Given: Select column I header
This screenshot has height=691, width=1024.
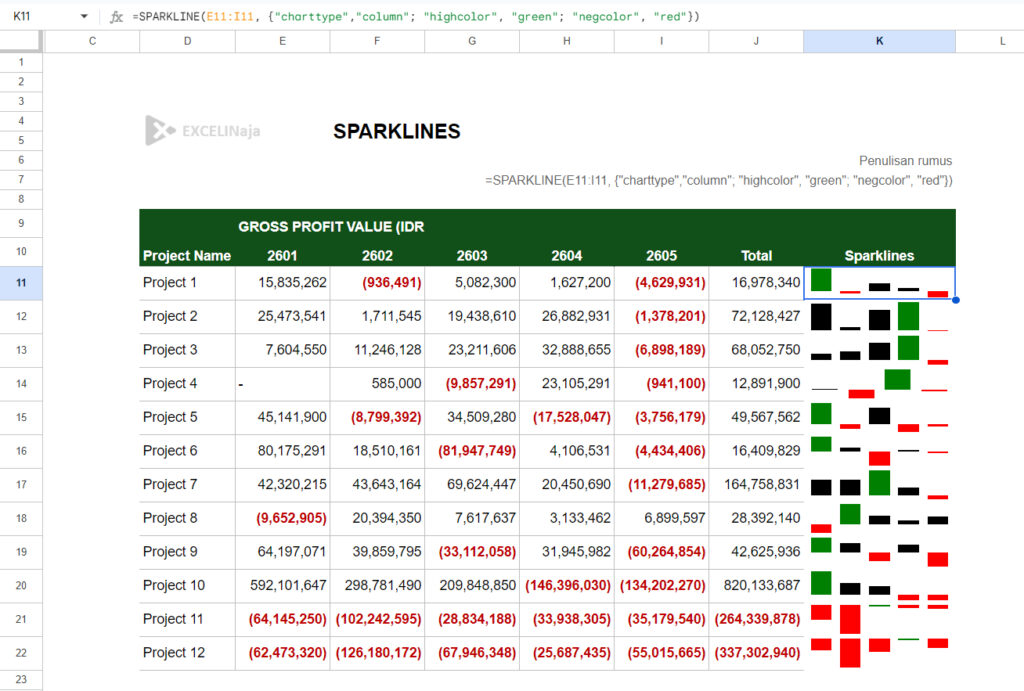Looking at the screenshot, I should (661, 41).
